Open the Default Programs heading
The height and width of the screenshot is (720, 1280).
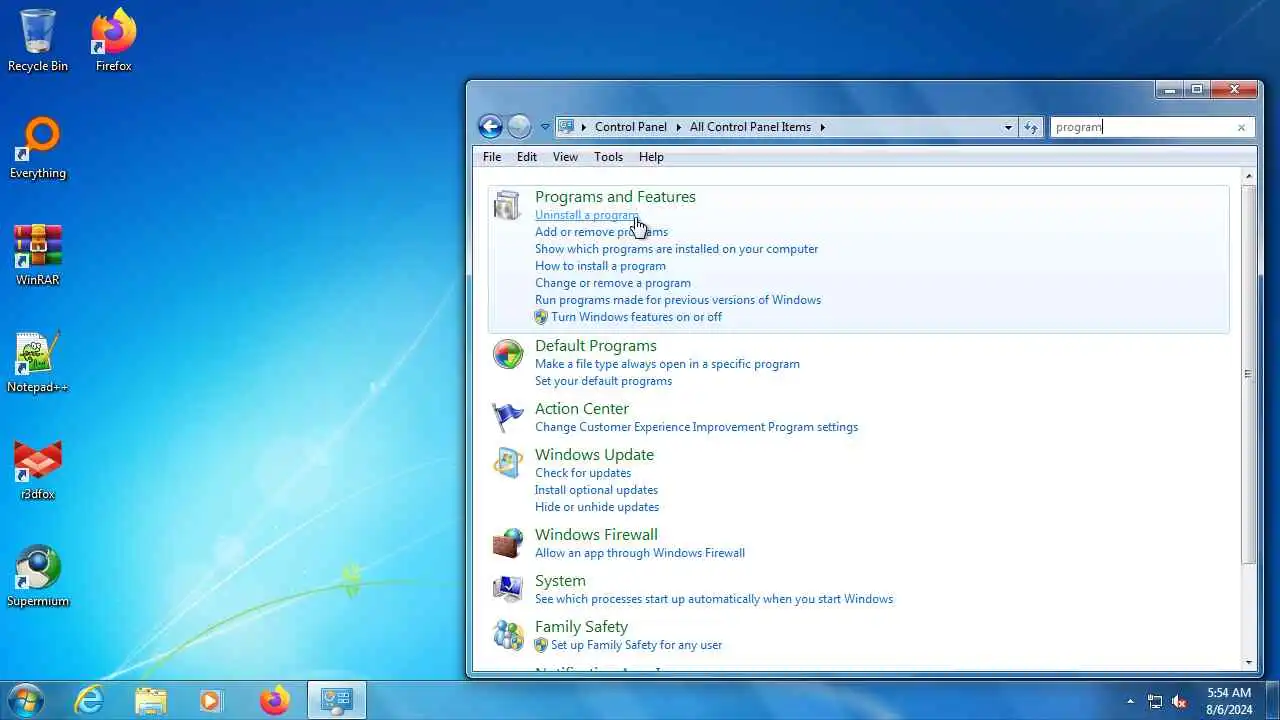coord(596,346)
